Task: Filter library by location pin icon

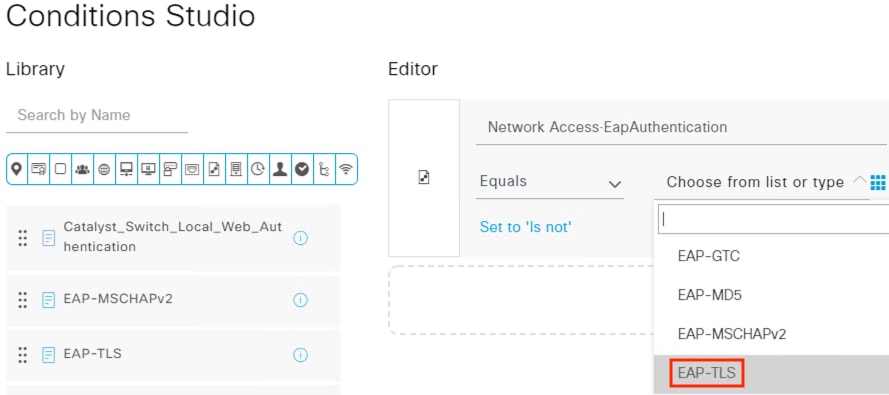Action: point(17,169)
